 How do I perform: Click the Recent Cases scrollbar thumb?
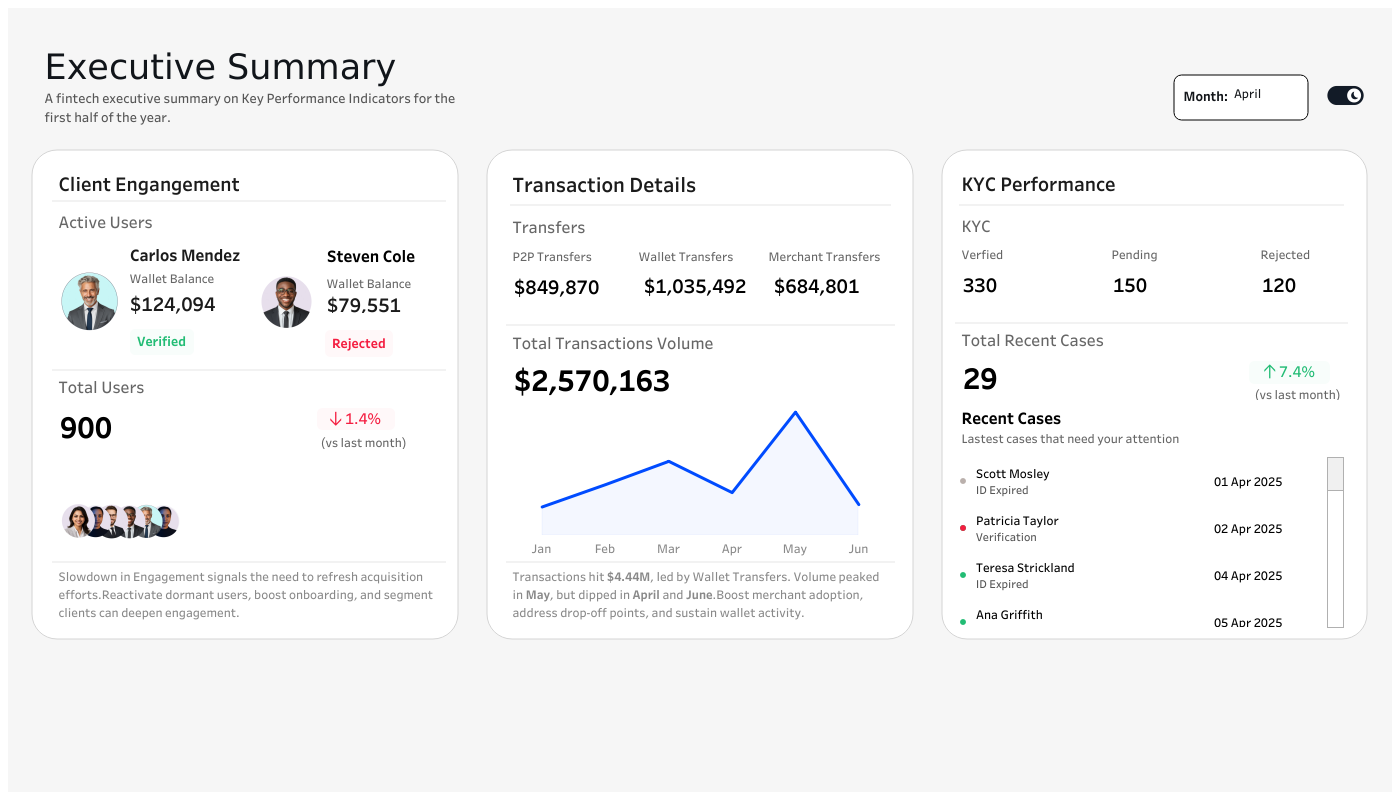pos(1334,474)
